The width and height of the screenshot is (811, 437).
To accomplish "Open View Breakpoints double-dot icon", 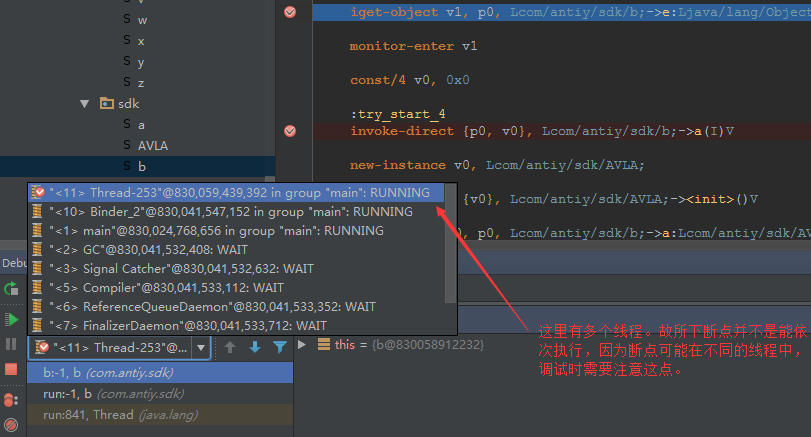I will coord(11,400).
